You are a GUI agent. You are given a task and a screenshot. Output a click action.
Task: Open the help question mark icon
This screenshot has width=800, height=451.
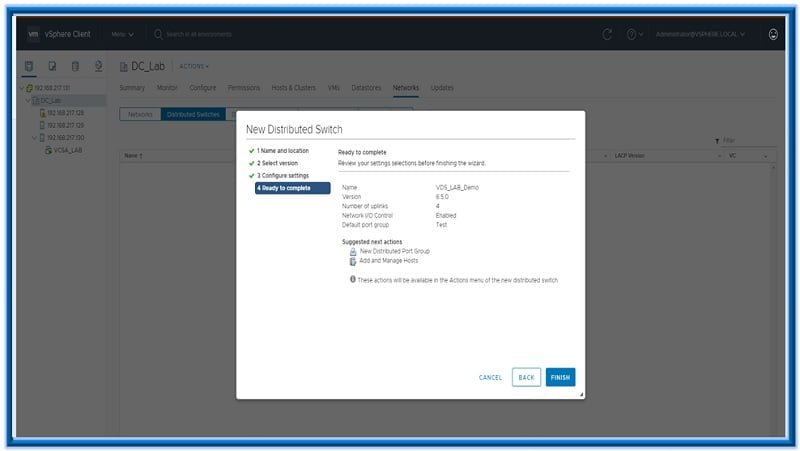632,34
